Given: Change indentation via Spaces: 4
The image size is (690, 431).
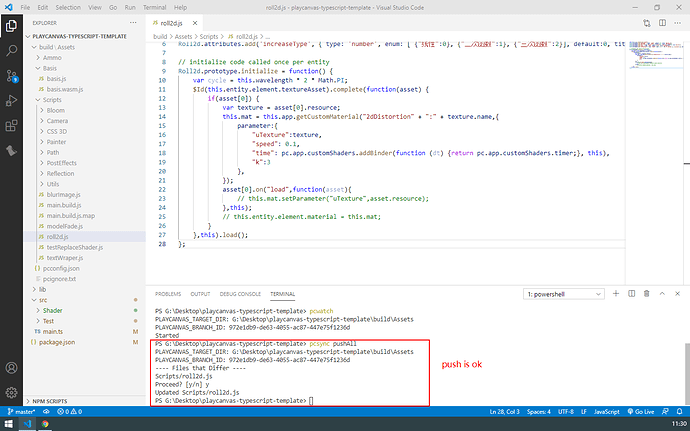Looking at the screenshot, I should [539, 412].
